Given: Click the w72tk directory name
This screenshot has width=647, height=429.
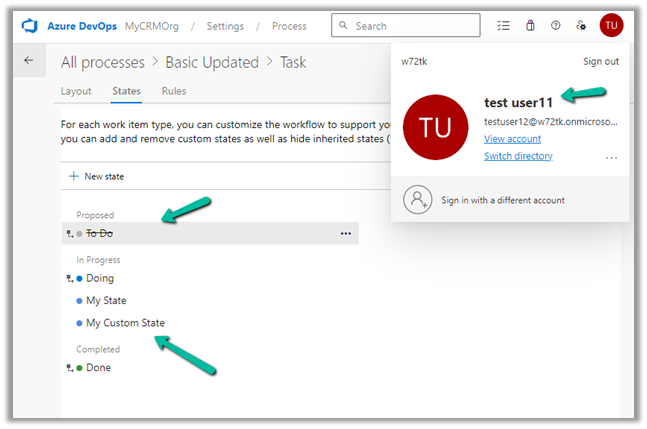Looking at the screenshot, I should point(414,61).
